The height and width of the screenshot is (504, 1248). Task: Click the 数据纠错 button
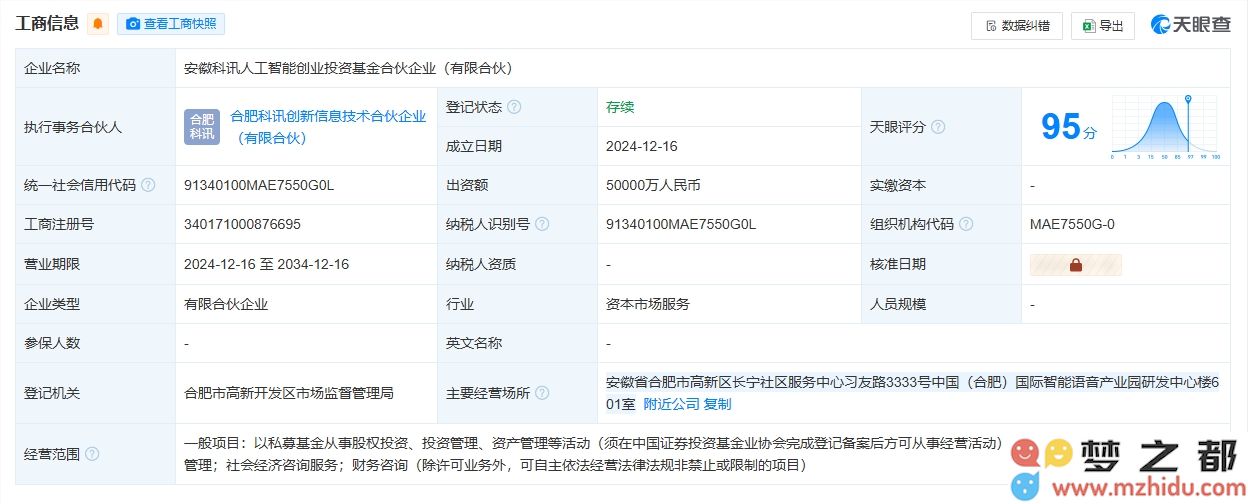point(1016,26)
